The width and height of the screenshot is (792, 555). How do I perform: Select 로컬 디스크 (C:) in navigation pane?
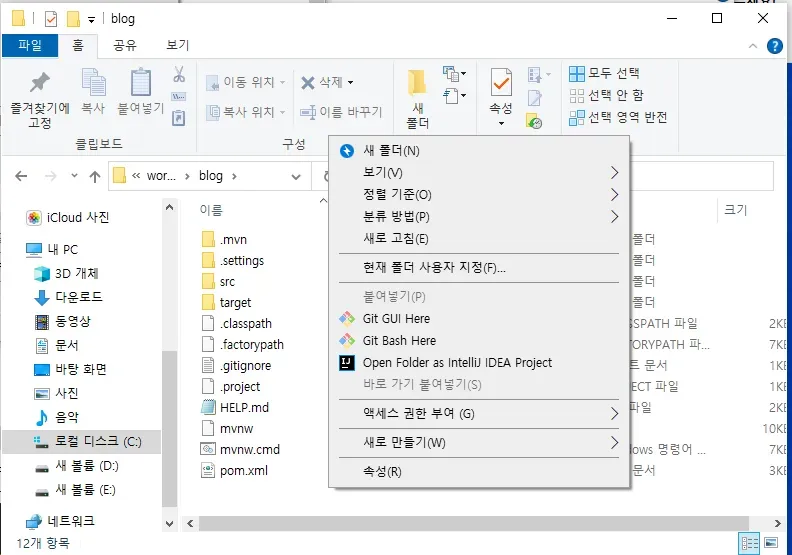click(97, 442)
